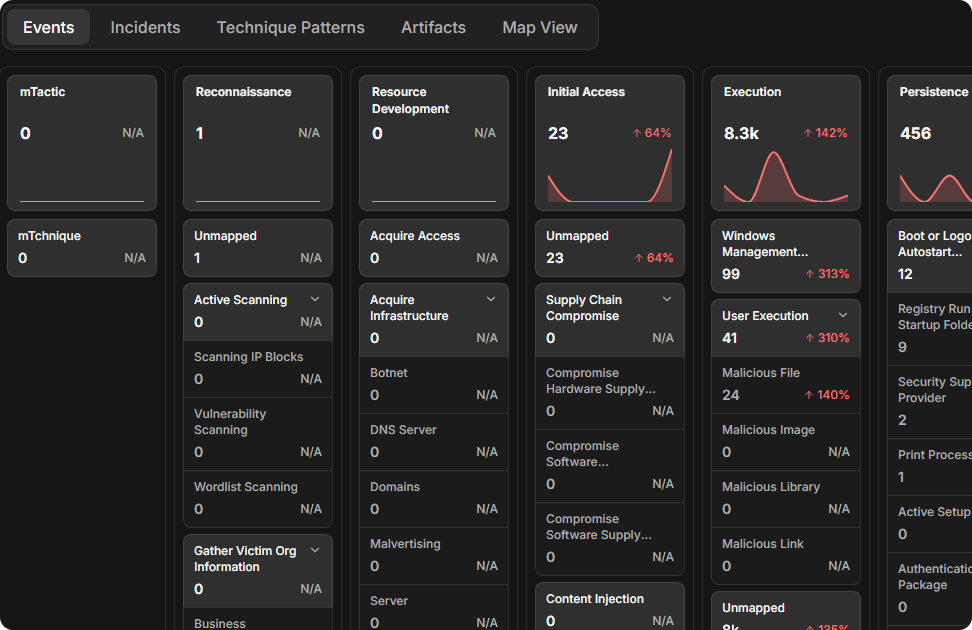This screenshot has height=630, width=972.
Task: Select the Windows Management technique card
Action: click(x=786, y=256)
